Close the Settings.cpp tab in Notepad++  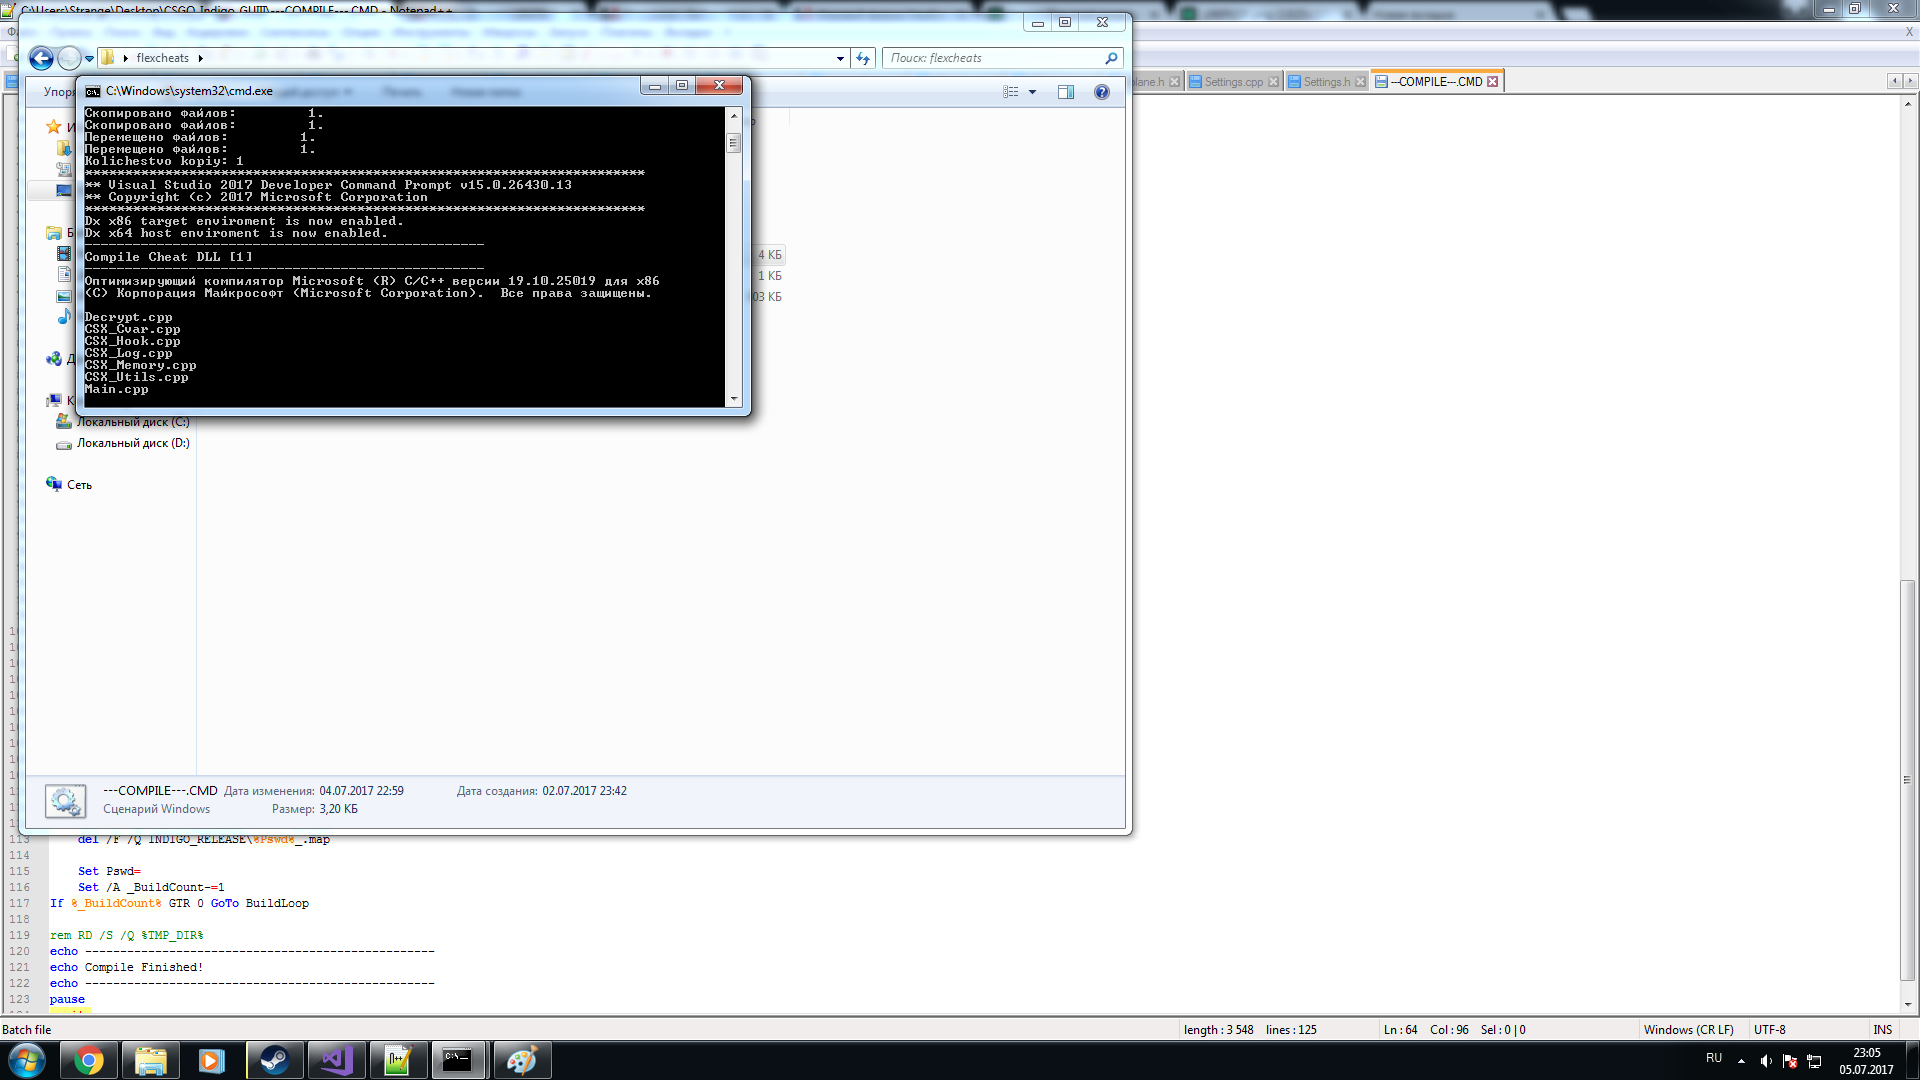click(x=1273, y=82)
